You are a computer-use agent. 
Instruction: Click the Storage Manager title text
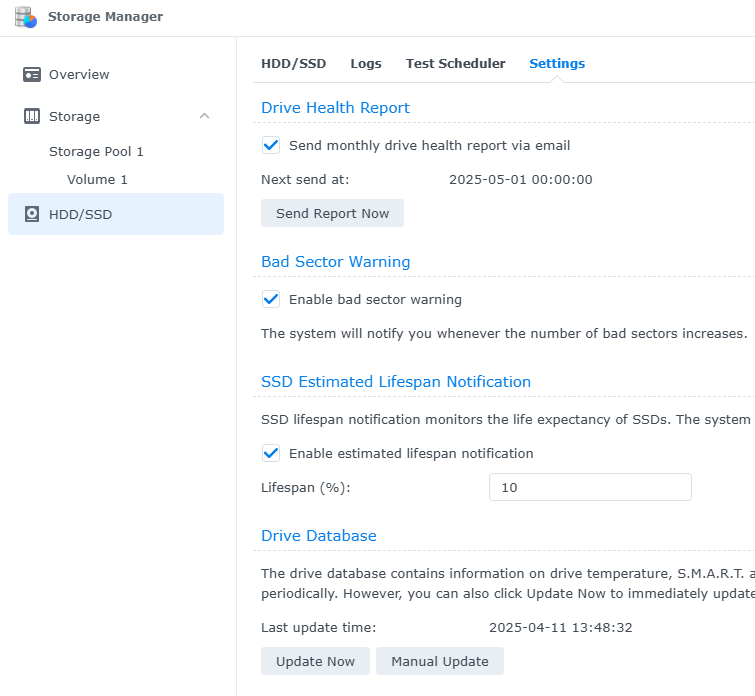pos(105,16)
